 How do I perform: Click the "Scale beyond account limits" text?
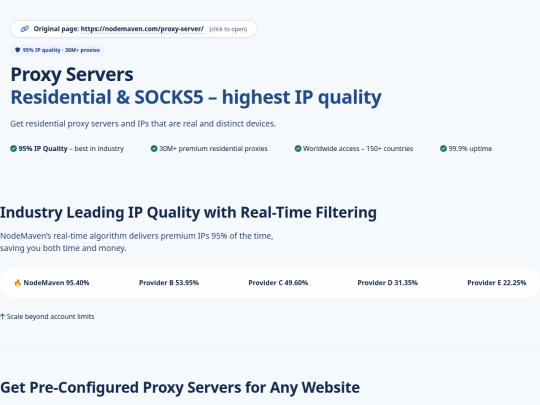50,316
